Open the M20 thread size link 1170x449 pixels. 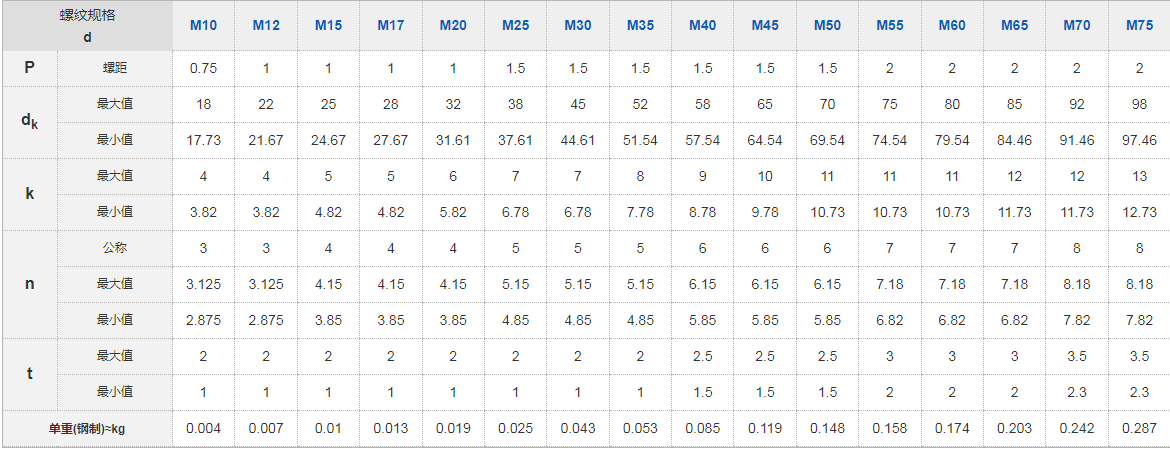453,25
